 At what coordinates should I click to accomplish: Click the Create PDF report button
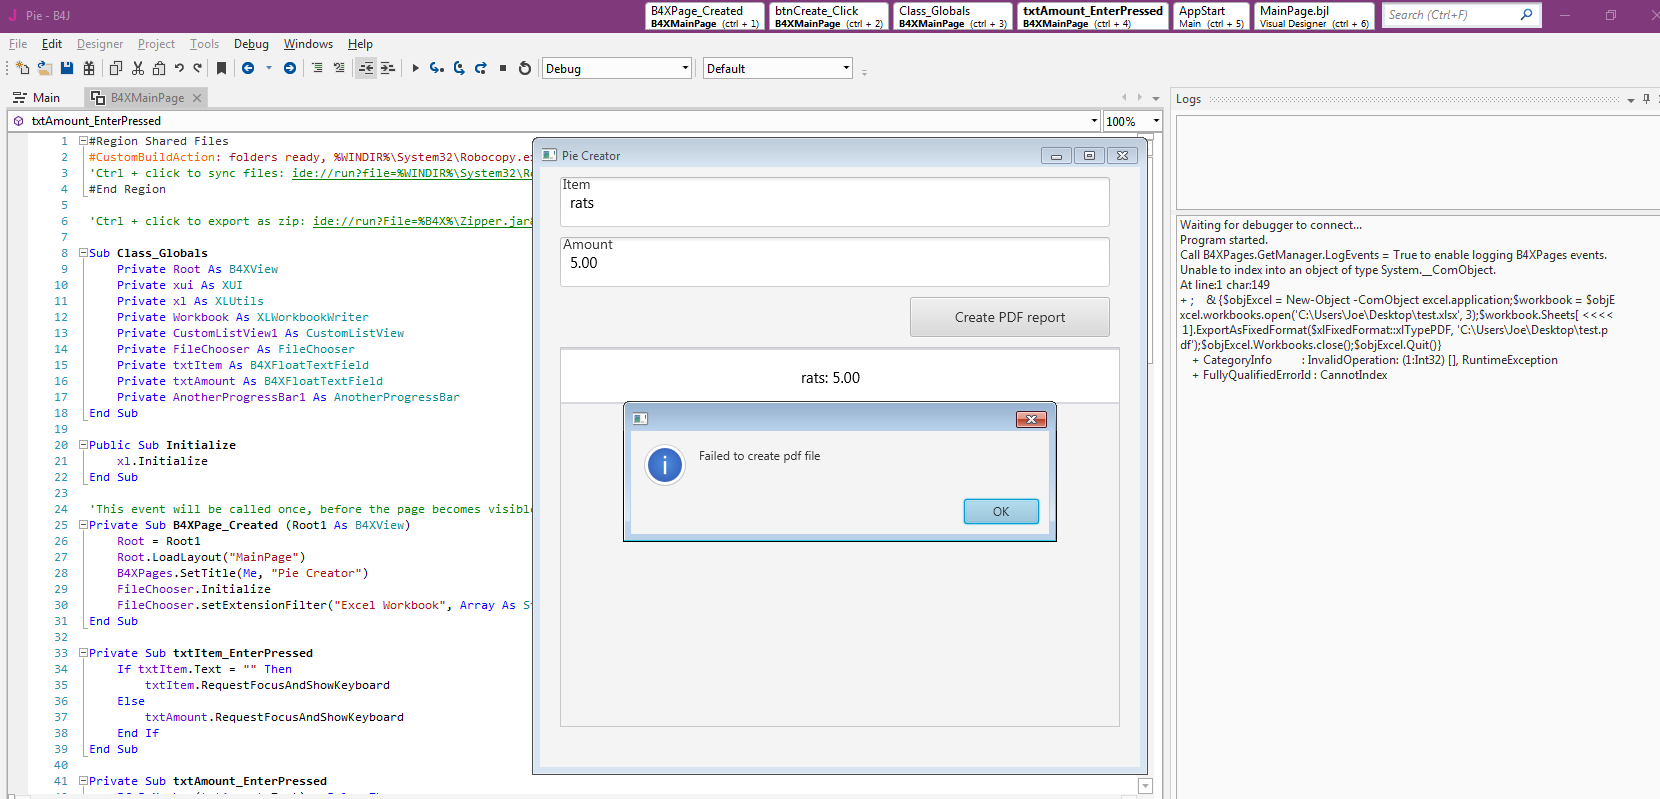pyautogui.click(x=1009, y=317)
